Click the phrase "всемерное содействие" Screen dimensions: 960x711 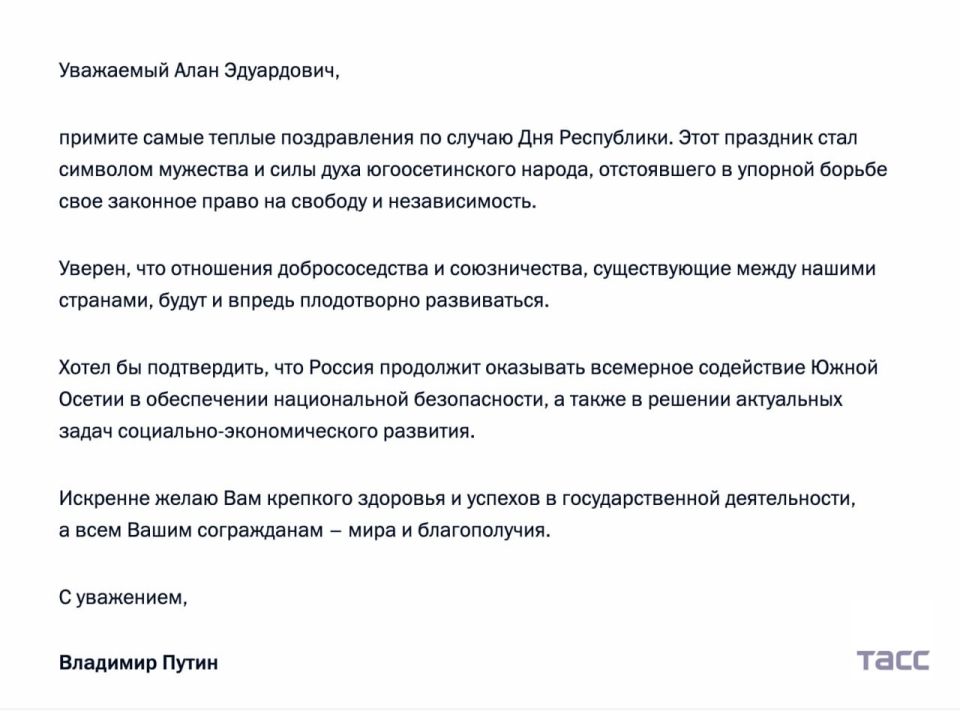click(723, 368)
